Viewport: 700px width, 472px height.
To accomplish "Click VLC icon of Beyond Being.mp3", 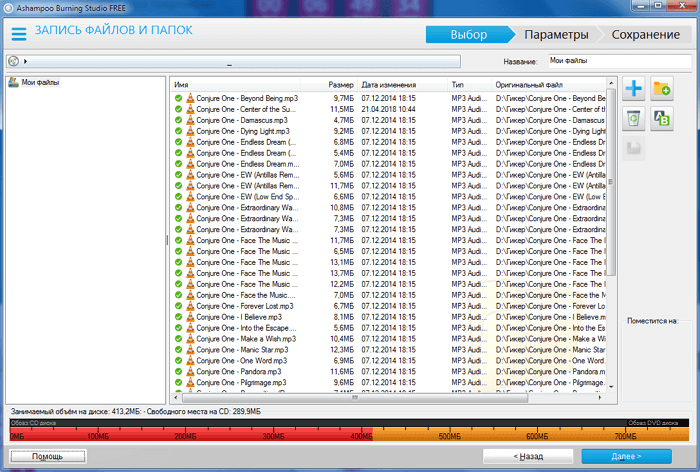I will 188,99.
